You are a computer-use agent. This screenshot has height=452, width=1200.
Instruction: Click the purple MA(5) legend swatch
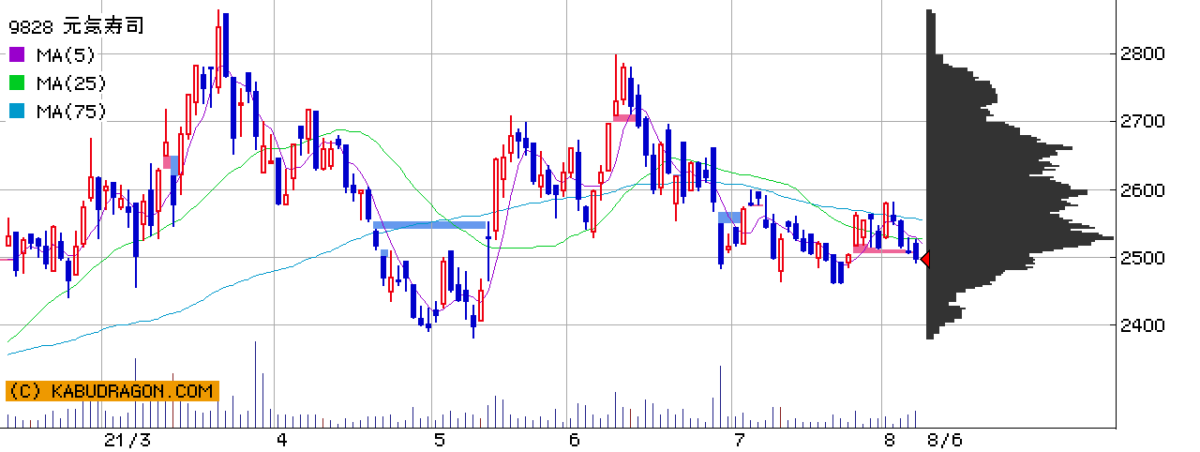pyautogui.click(x=15, y=54)
